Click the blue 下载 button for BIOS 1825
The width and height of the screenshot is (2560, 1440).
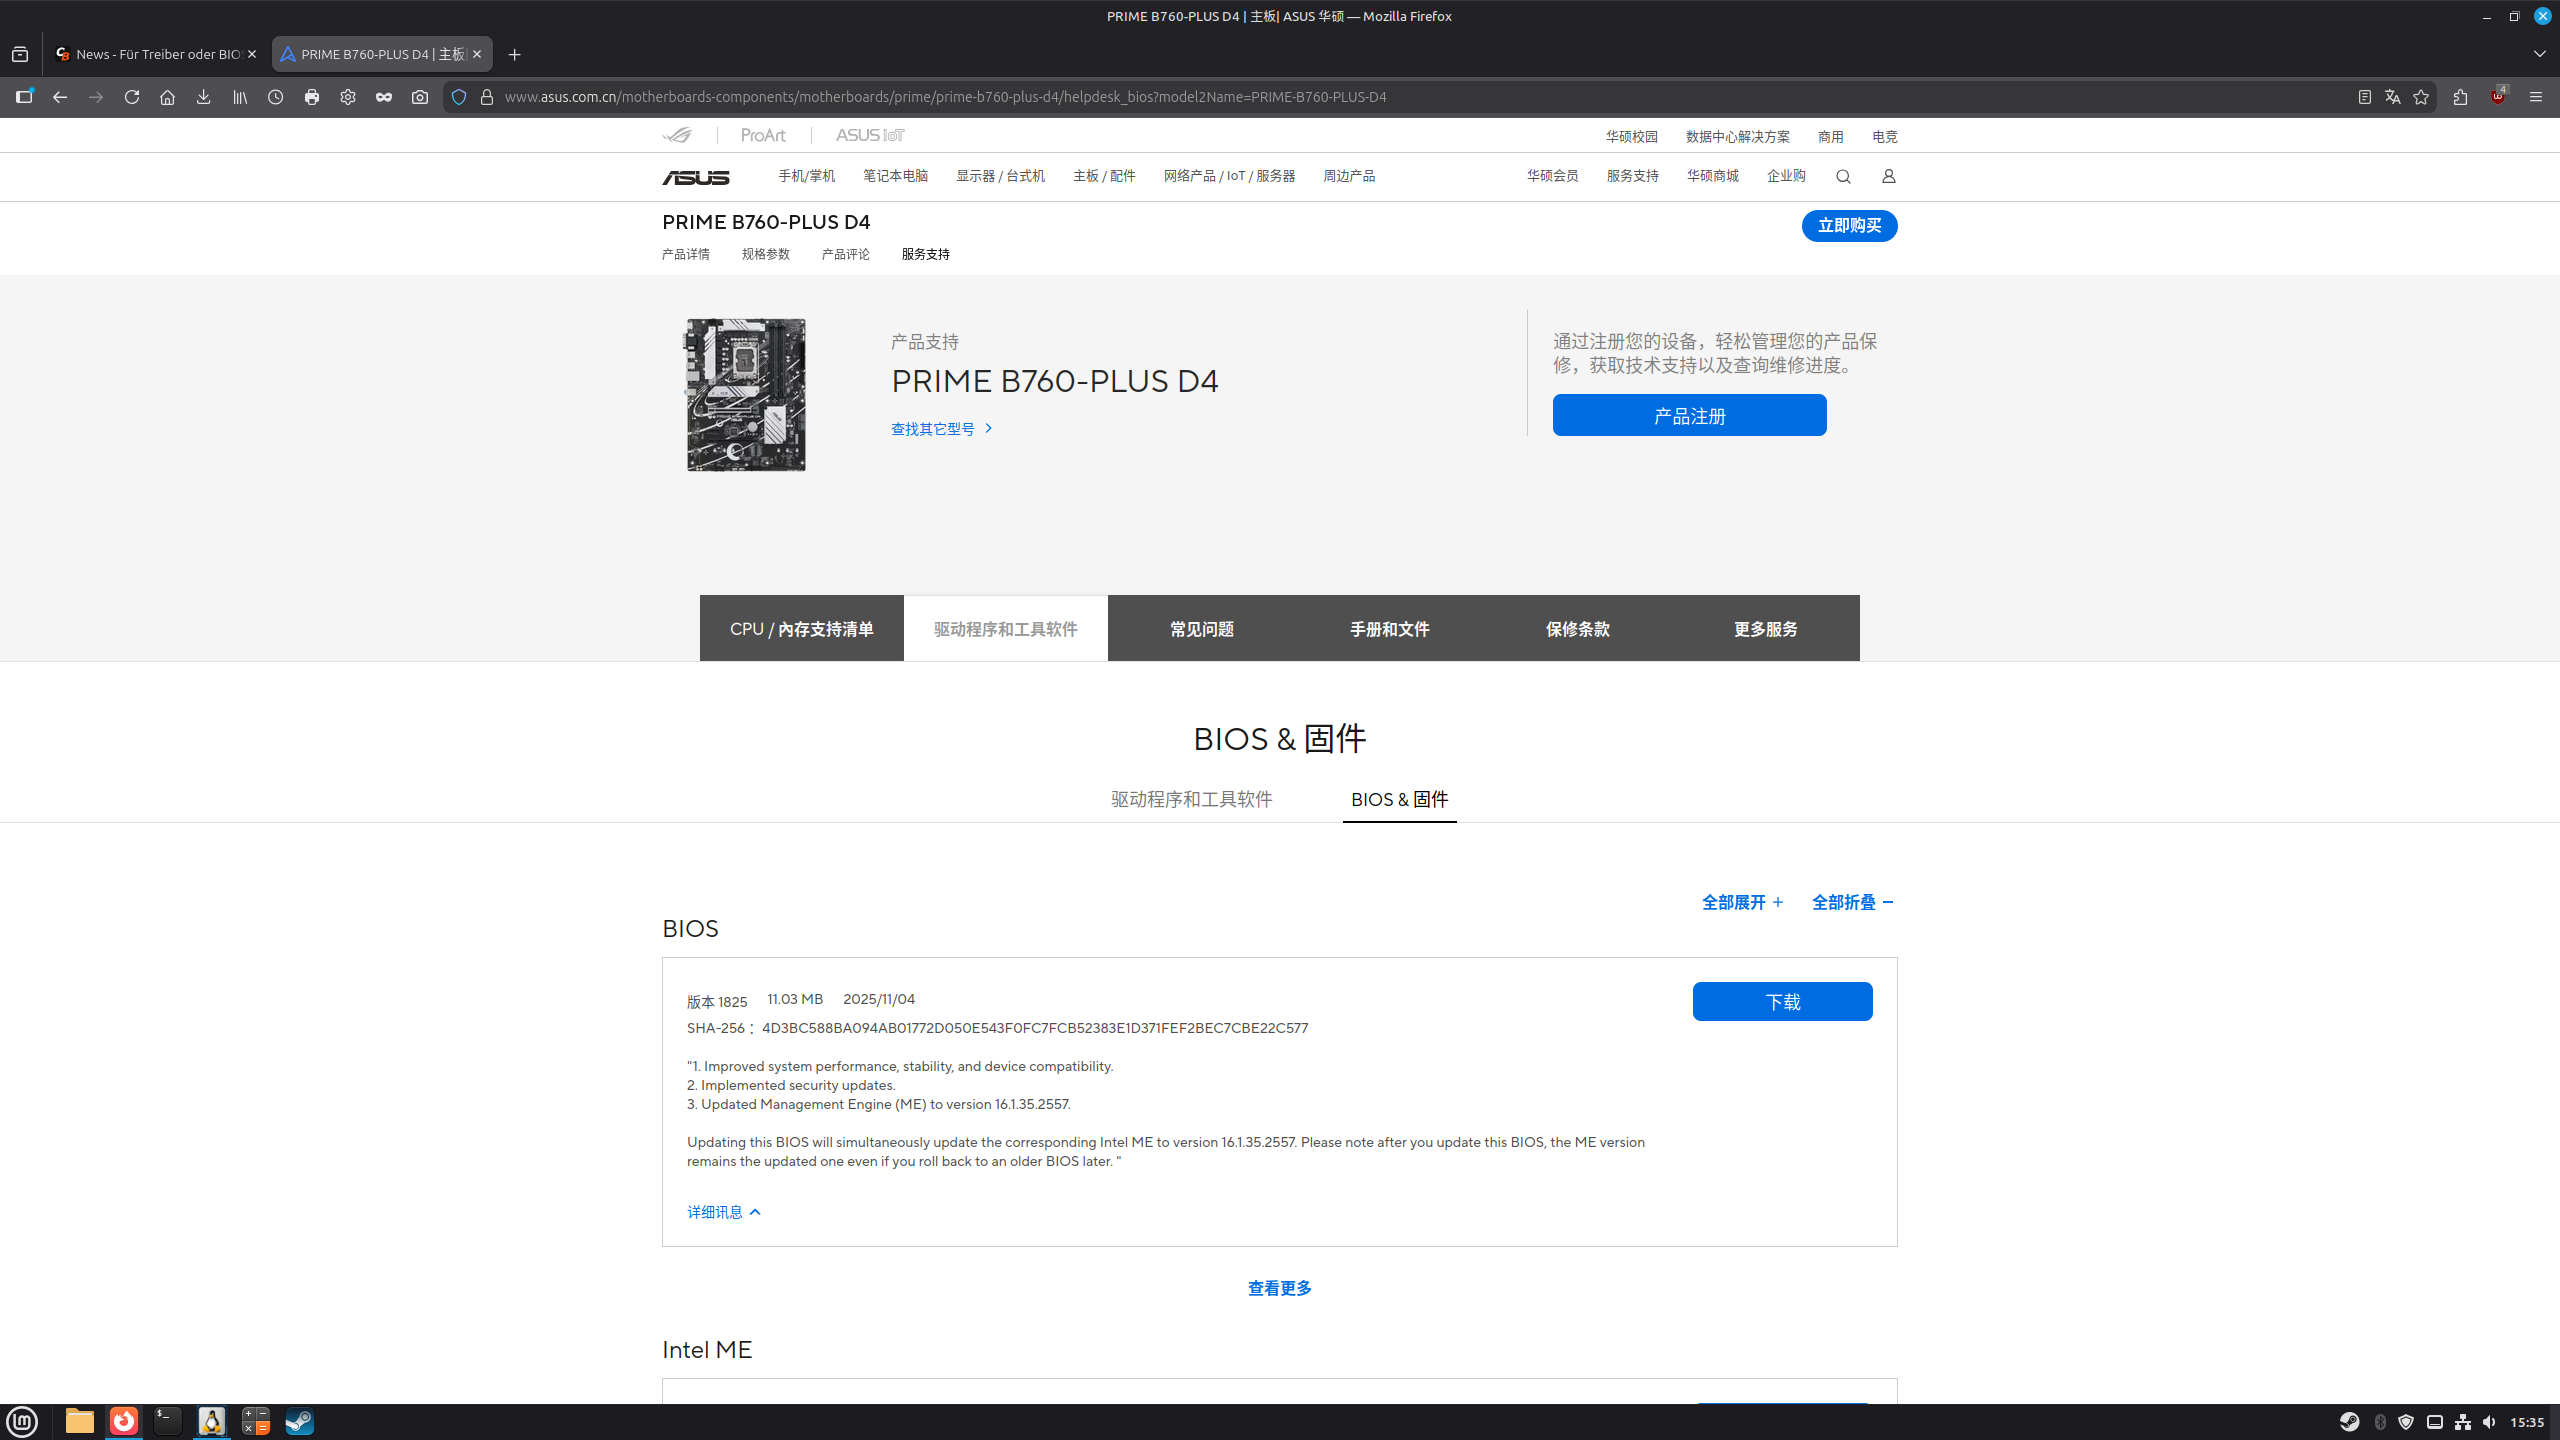pyautogui.click(x=1782, y=1001)
